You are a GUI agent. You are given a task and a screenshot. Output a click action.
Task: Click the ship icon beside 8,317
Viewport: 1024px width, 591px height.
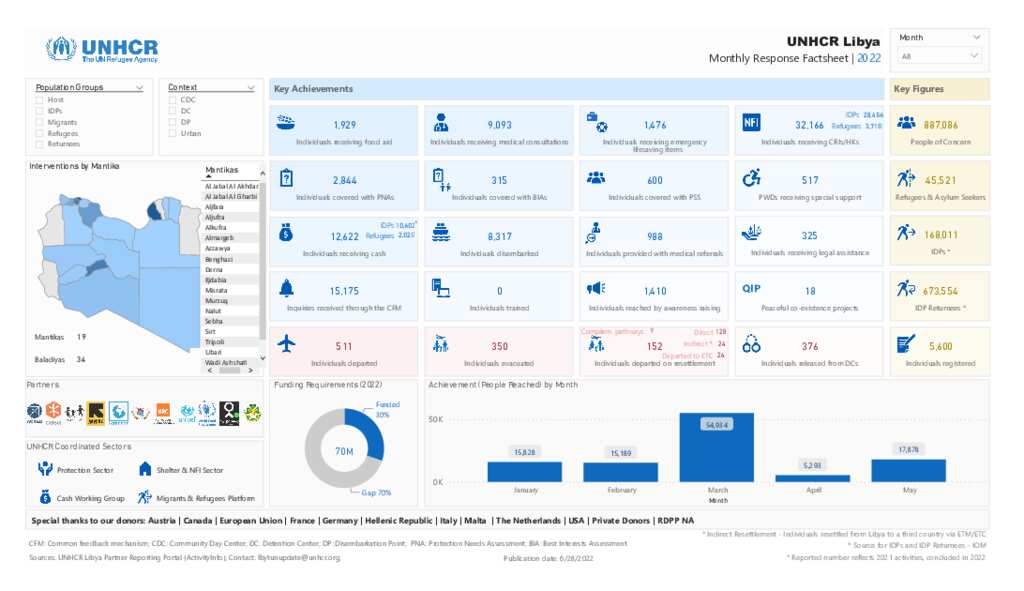point(441,233)
